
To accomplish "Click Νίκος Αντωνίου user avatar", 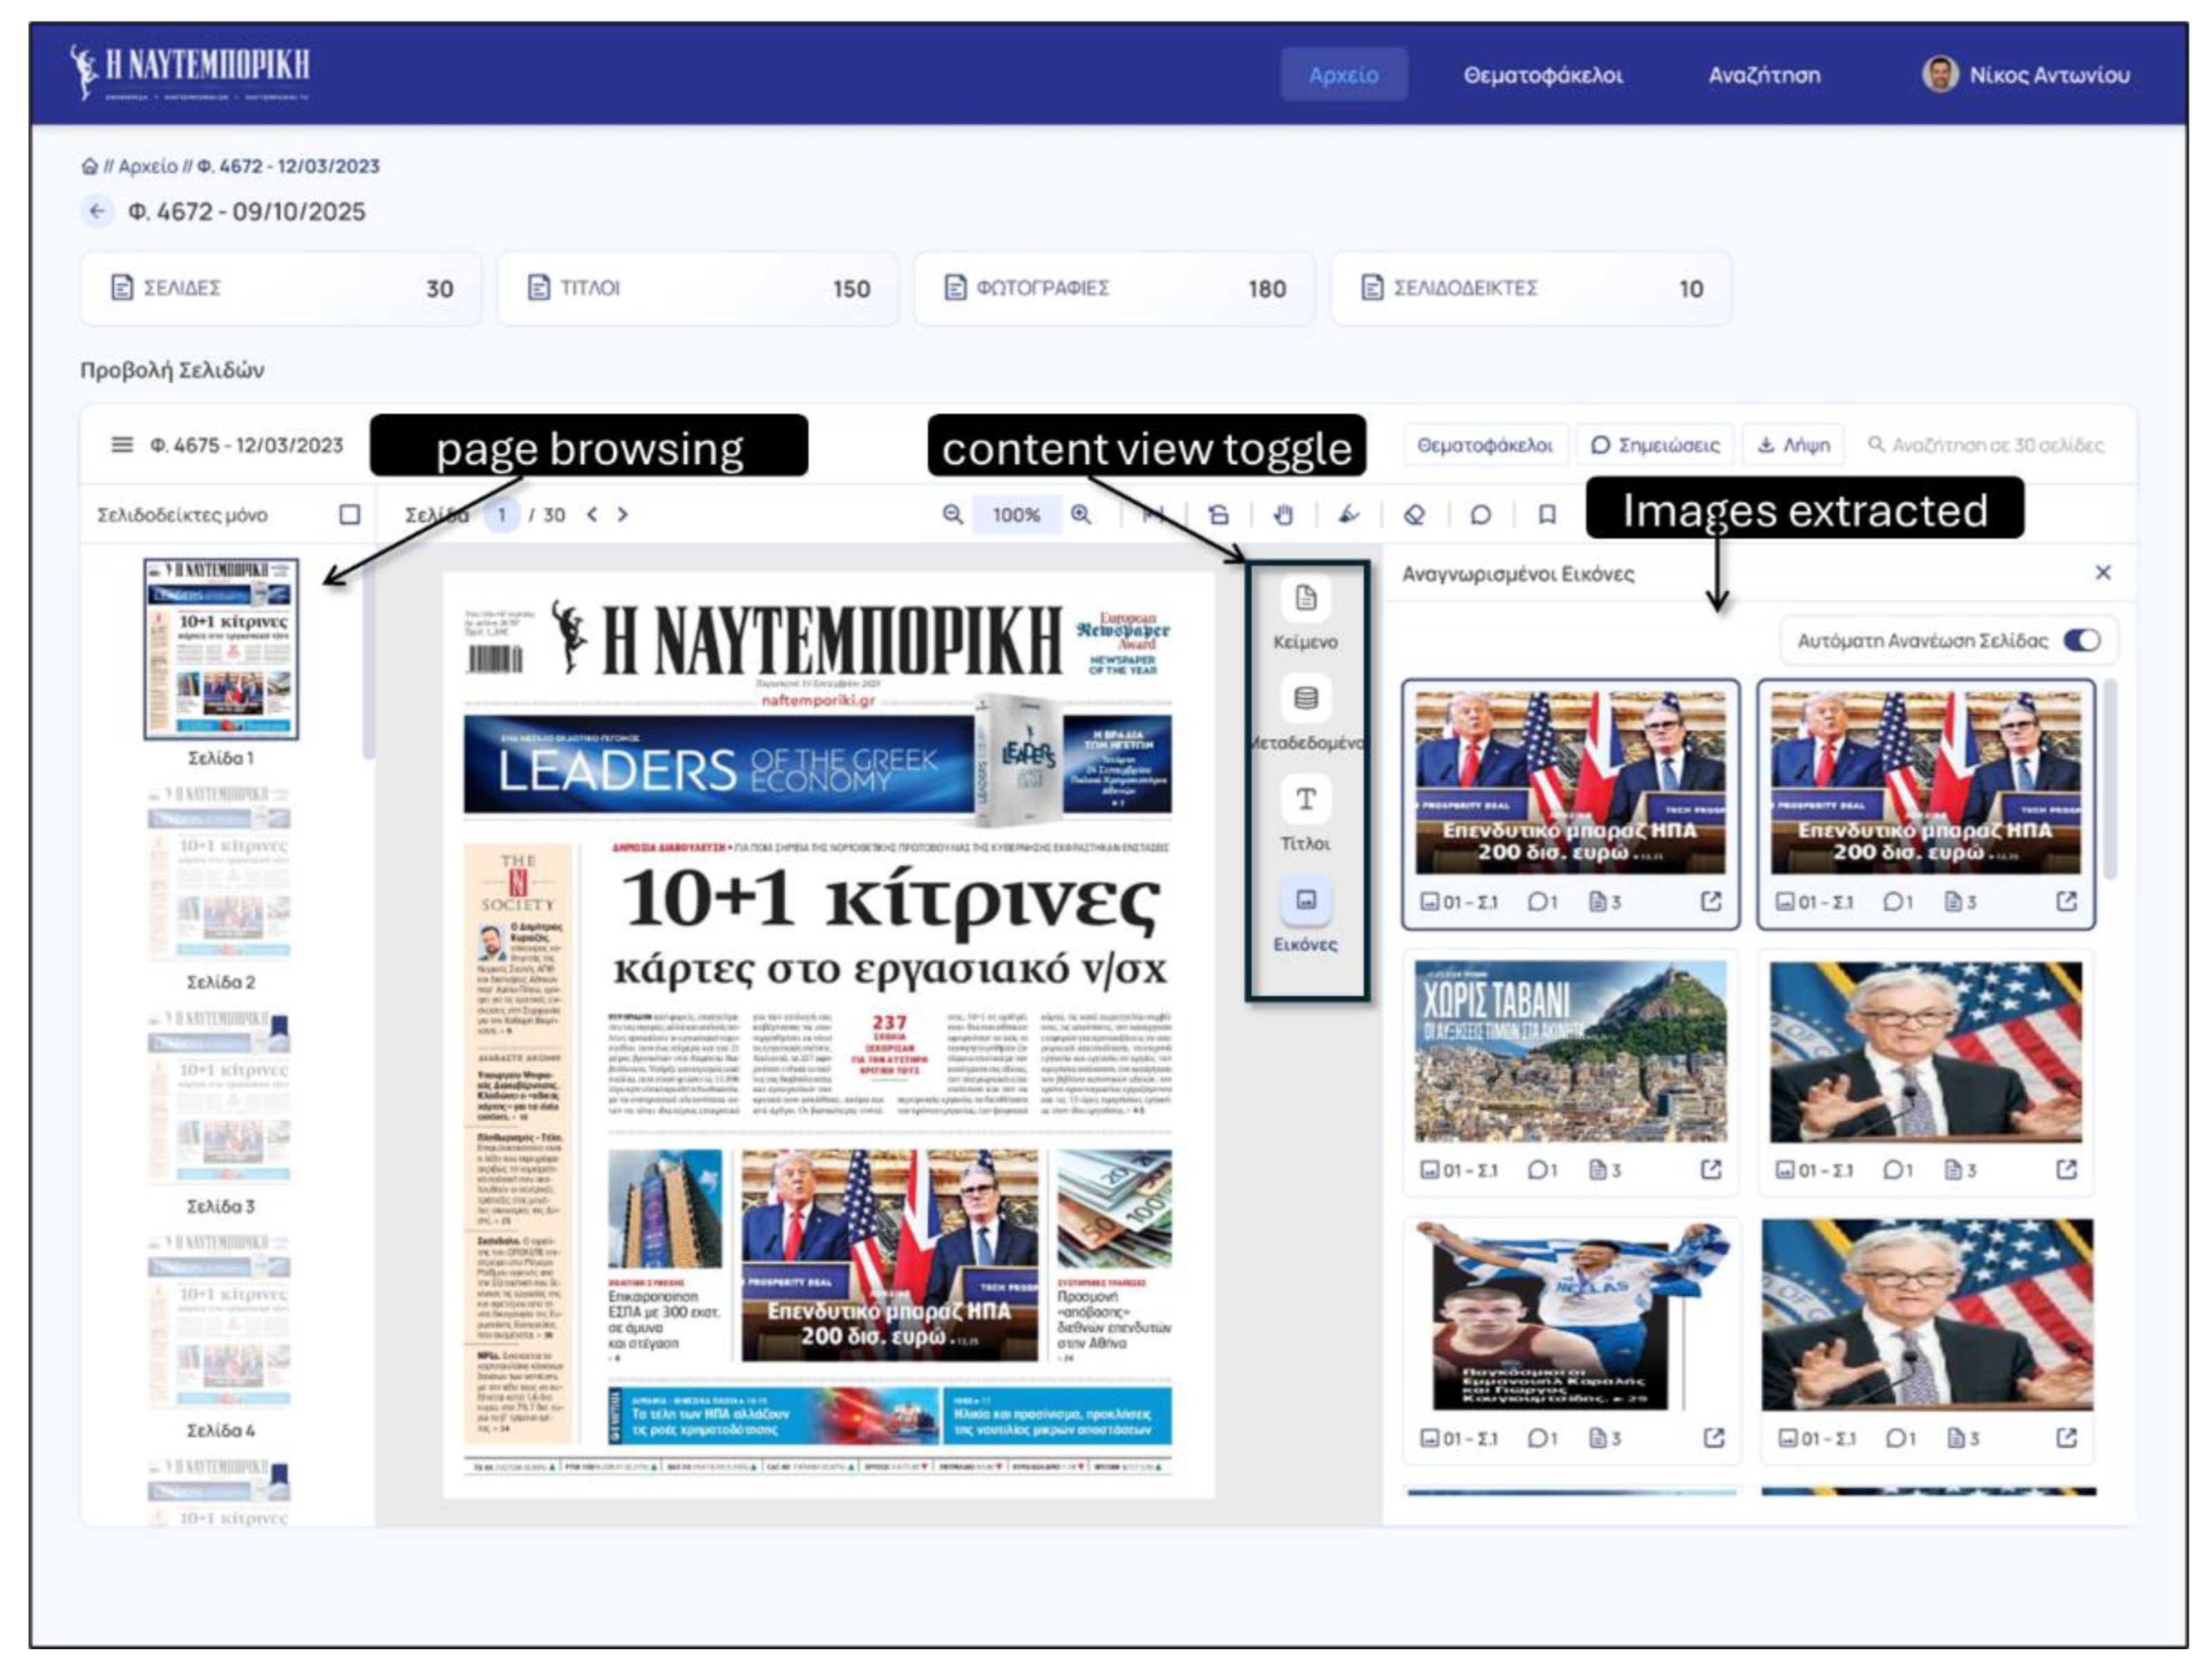I will 1940,74.
